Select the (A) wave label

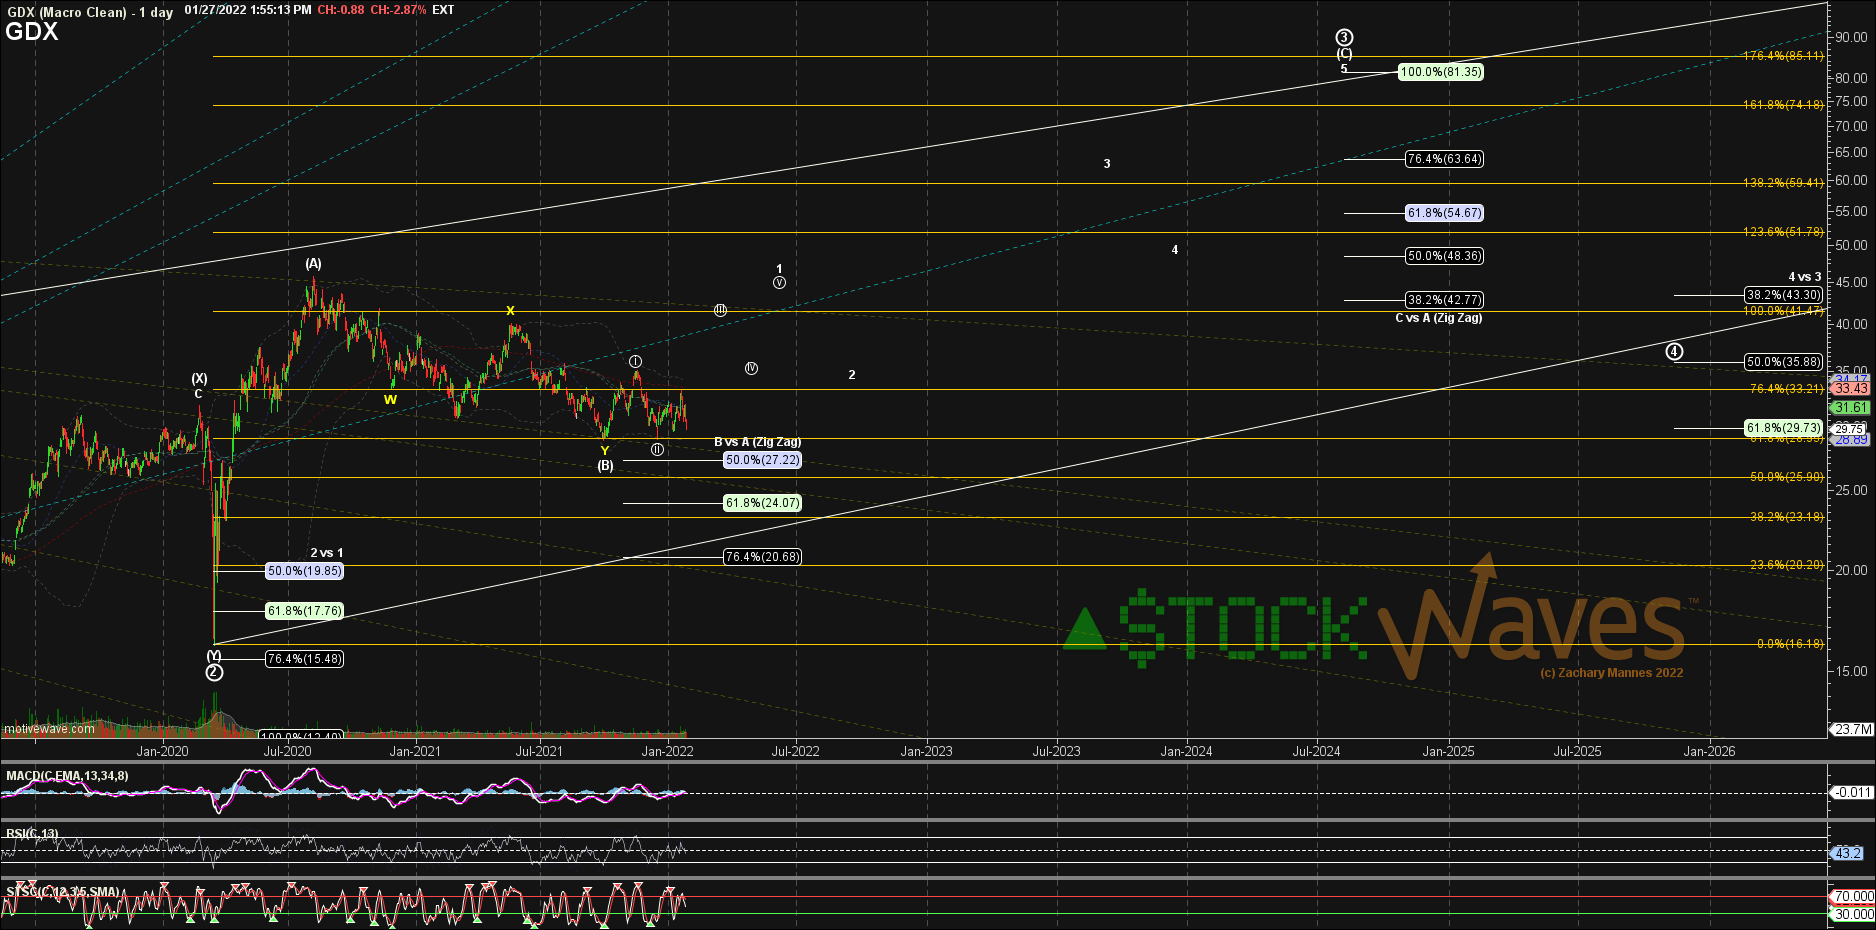coord(314,264)
